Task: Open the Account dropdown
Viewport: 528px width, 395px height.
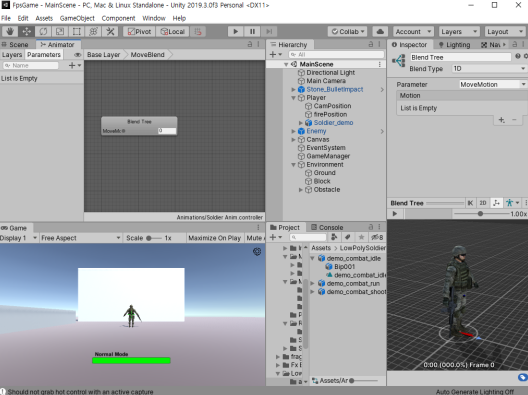Action: pyautogui.click(x=413, y=32)
